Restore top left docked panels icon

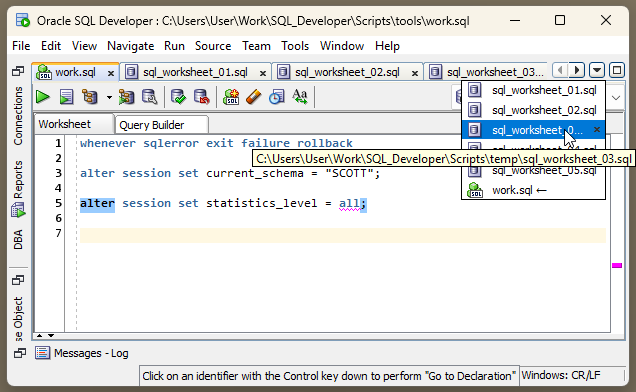tap(18, 71)
